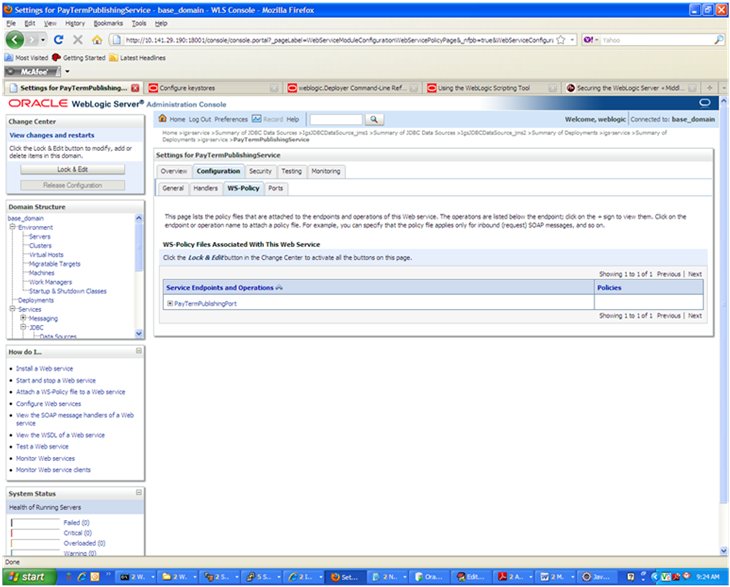Collapse the JDBC tree node
The image size is (730, 587).
(23, 327)
